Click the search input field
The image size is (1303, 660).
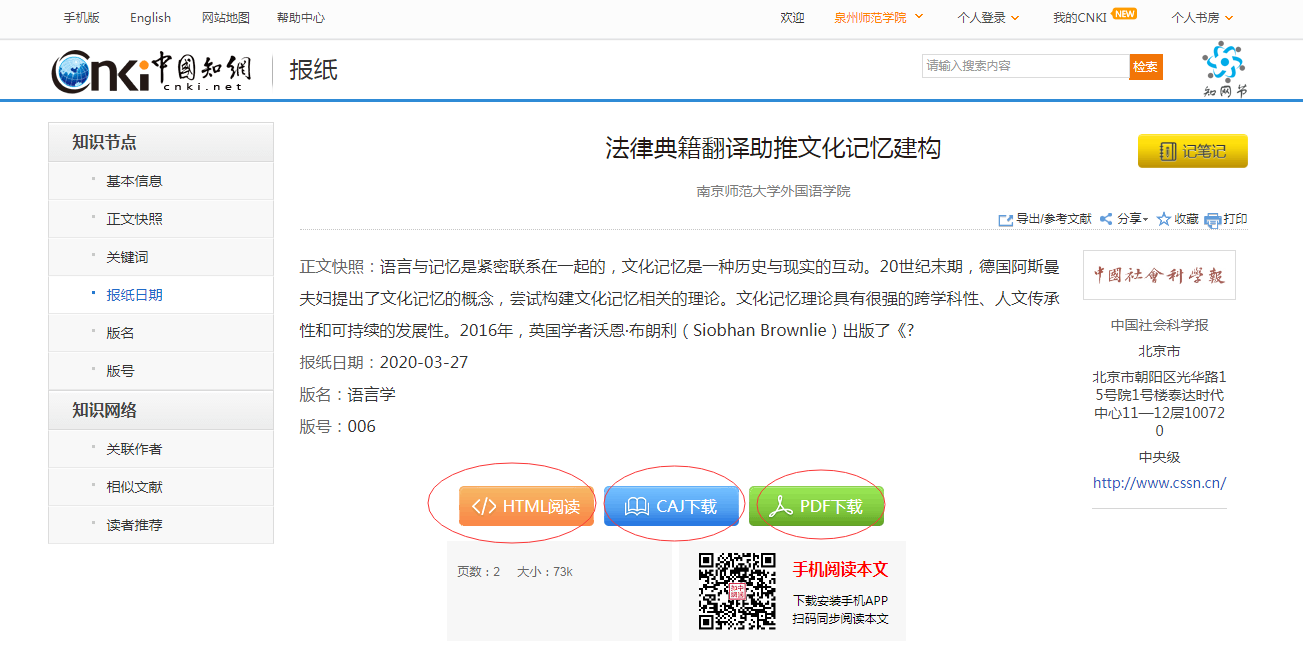point(1025,66)
